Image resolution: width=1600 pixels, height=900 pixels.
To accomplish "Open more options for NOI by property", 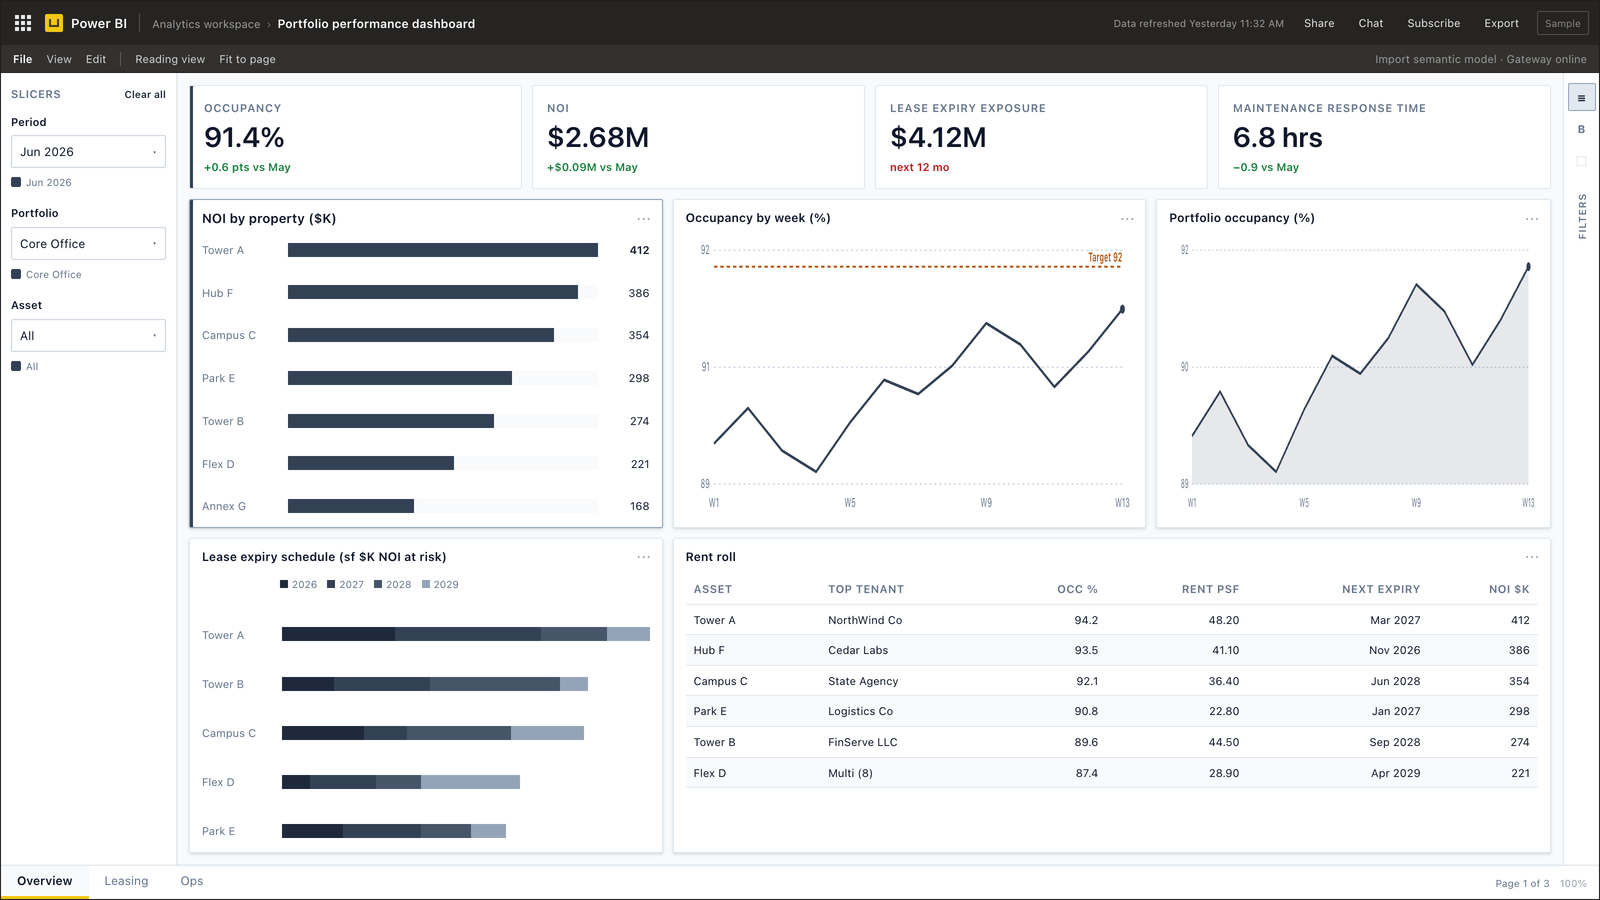I will click(x=643, y=219).
